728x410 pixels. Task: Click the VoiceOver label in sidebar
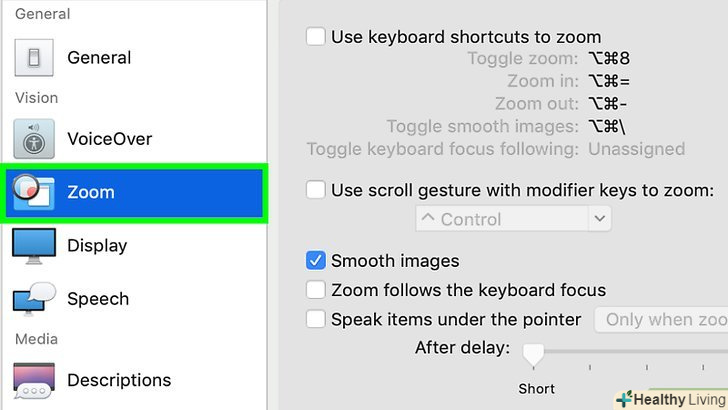(x=110, y=139)
